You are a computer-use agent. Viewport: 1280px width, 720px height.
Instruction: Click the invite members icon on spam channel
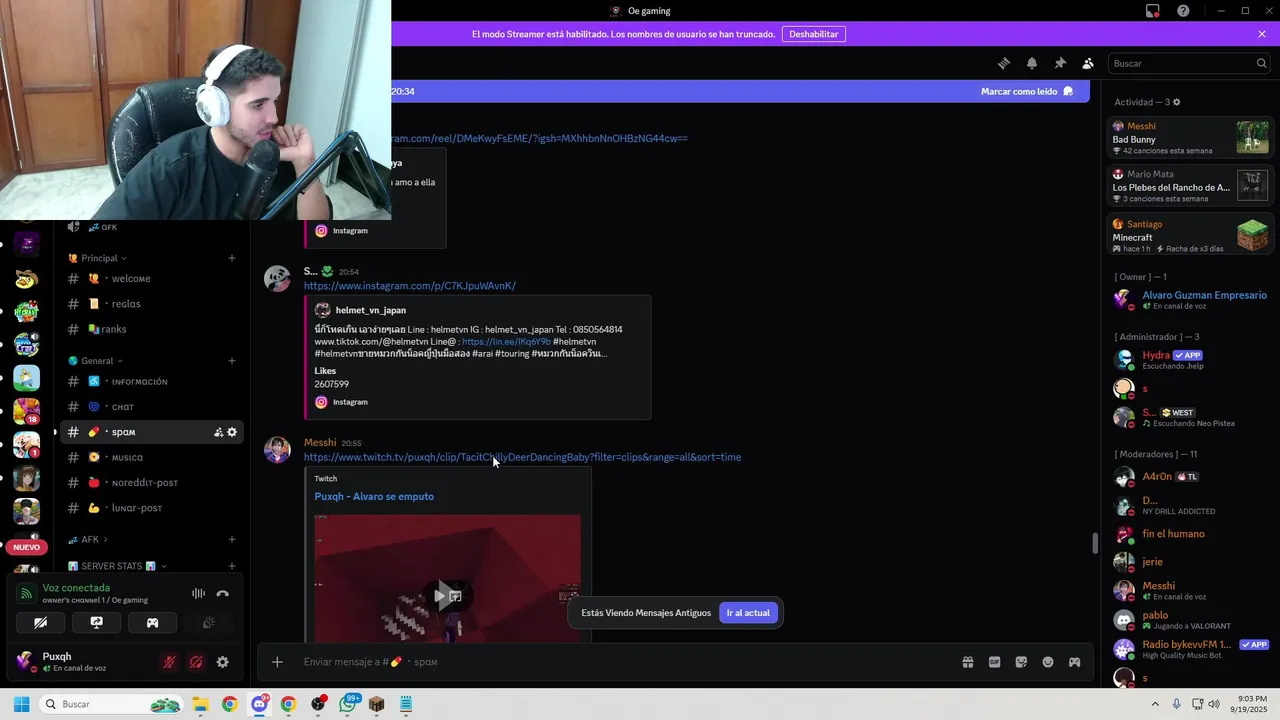pos(218,432)
